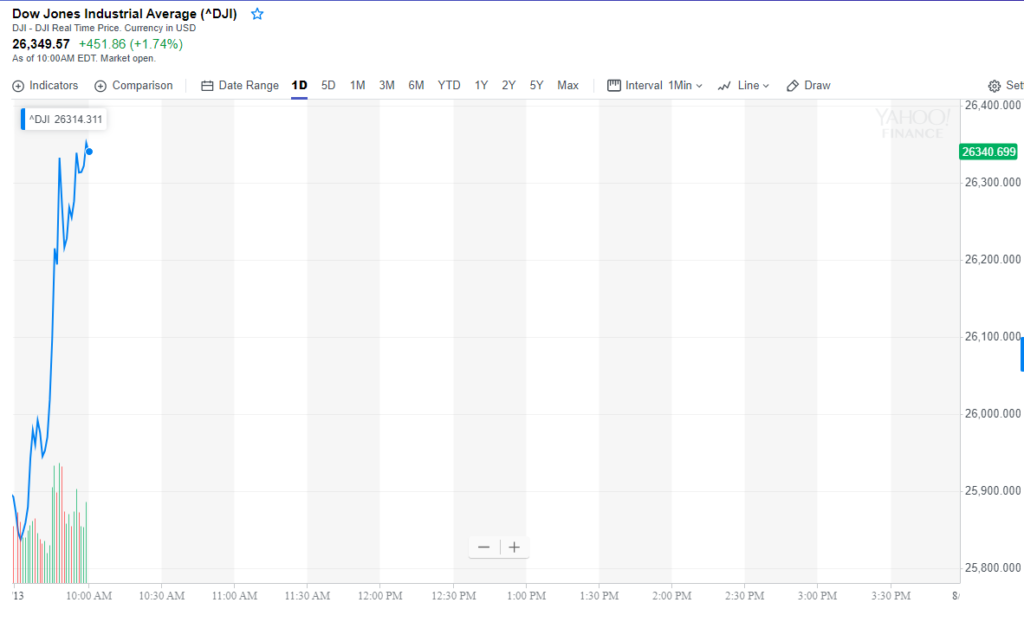
Task: Switch to the 5D range
Action: (x=328, y=86)
